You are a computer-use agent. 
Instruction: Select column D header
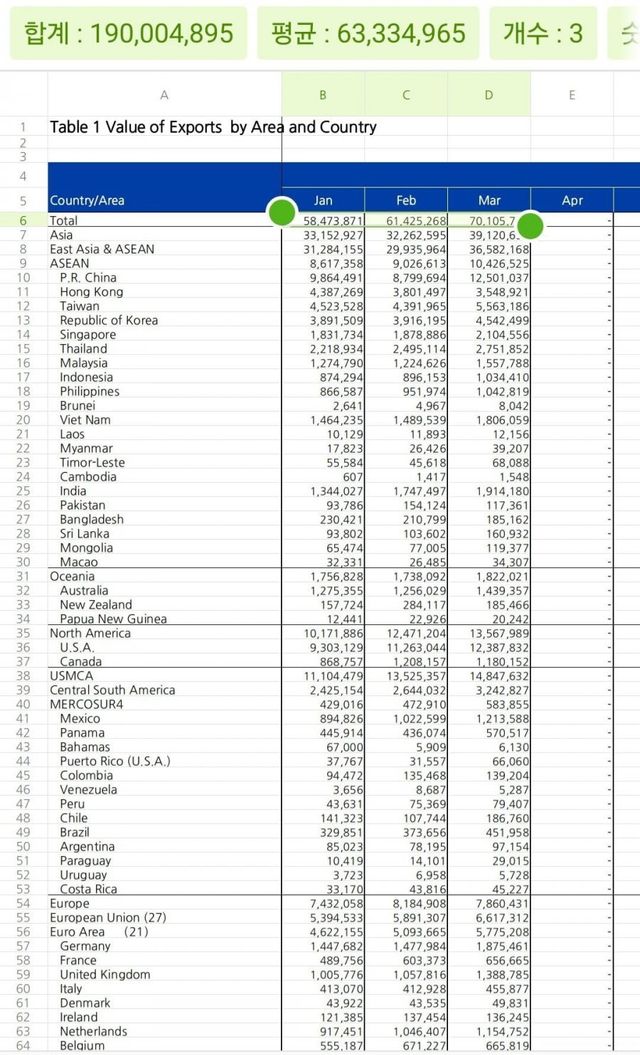(x=489, y=95)
